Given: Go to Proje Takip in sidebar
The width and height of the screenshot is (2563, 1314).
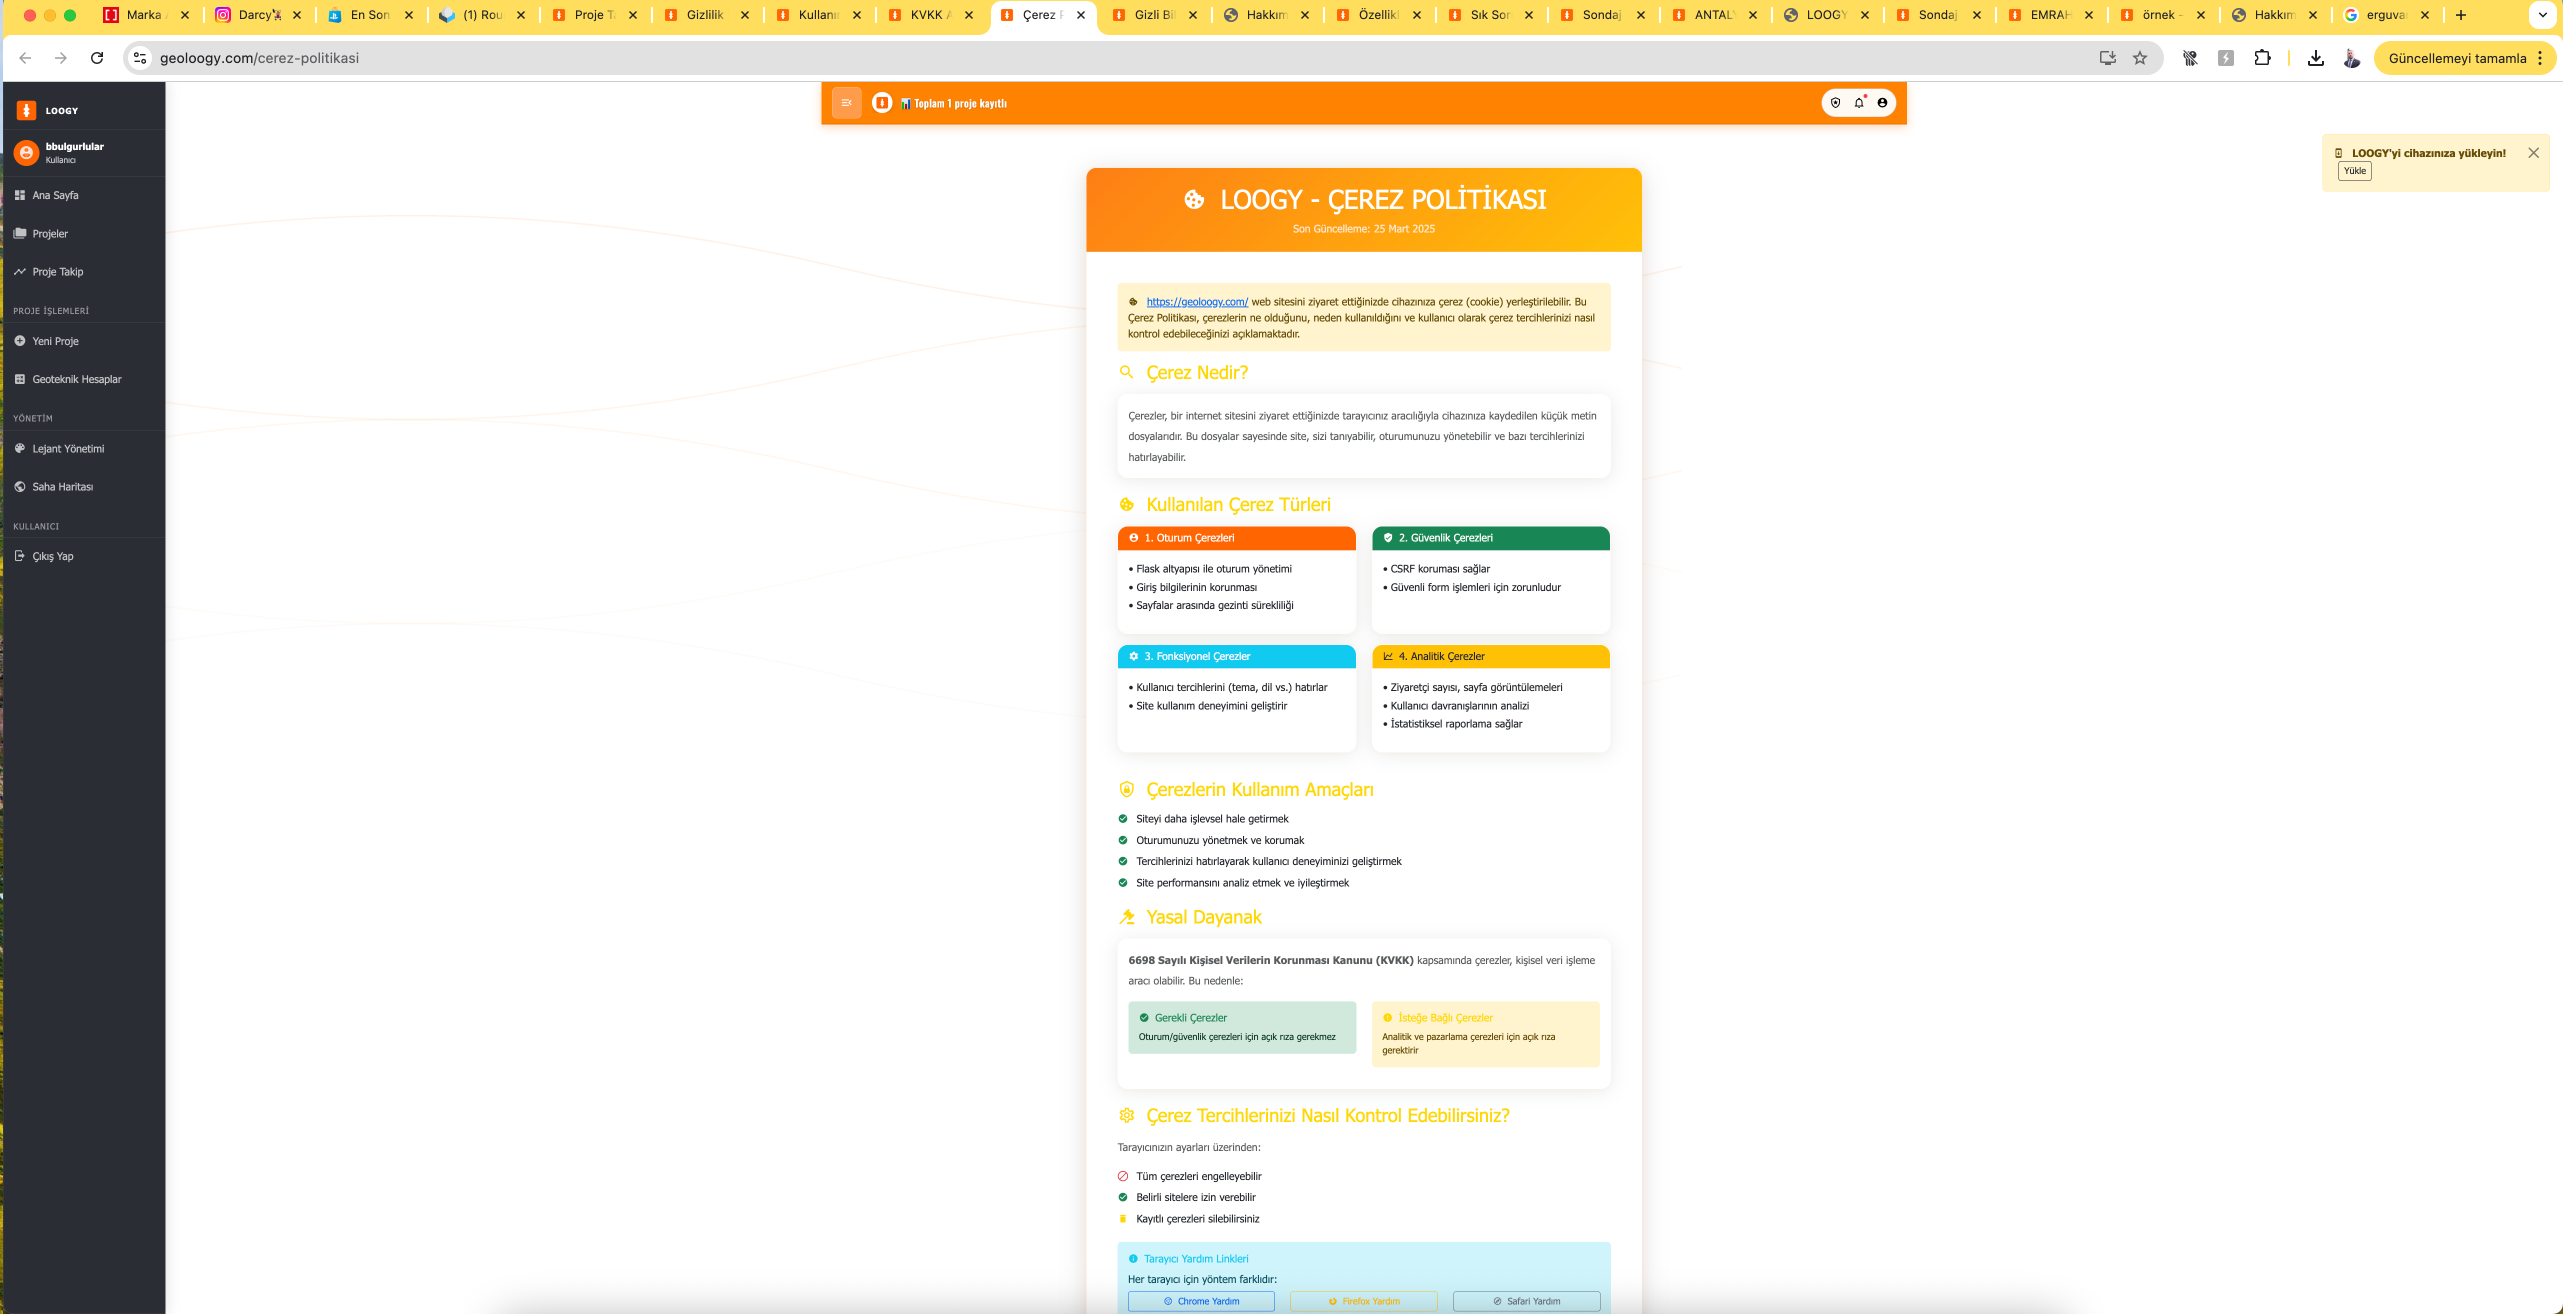Looking at the screenshot, I should 57,271.
